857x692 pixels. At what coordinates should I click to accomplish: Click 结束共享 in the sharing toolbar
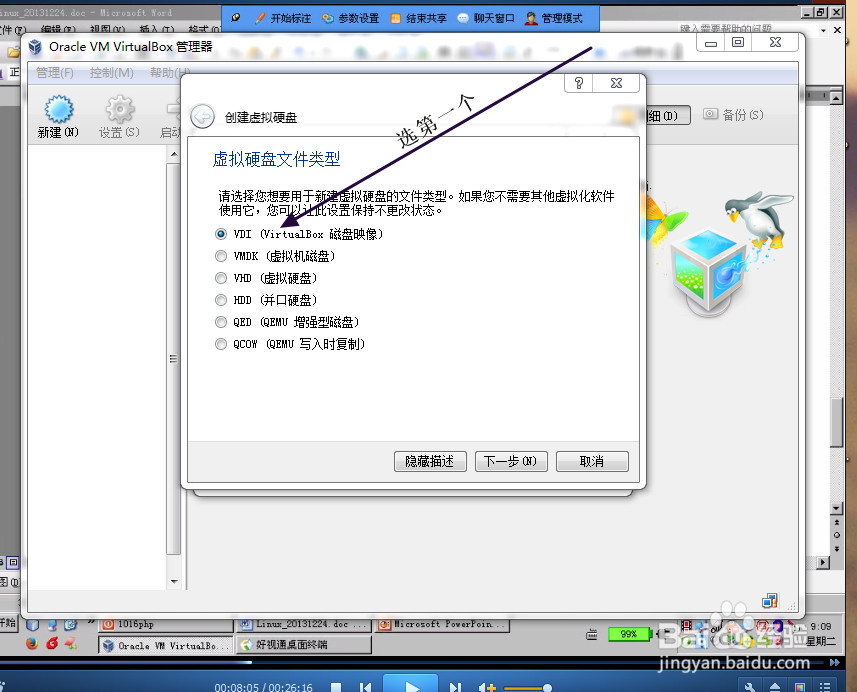pos(419,19)
